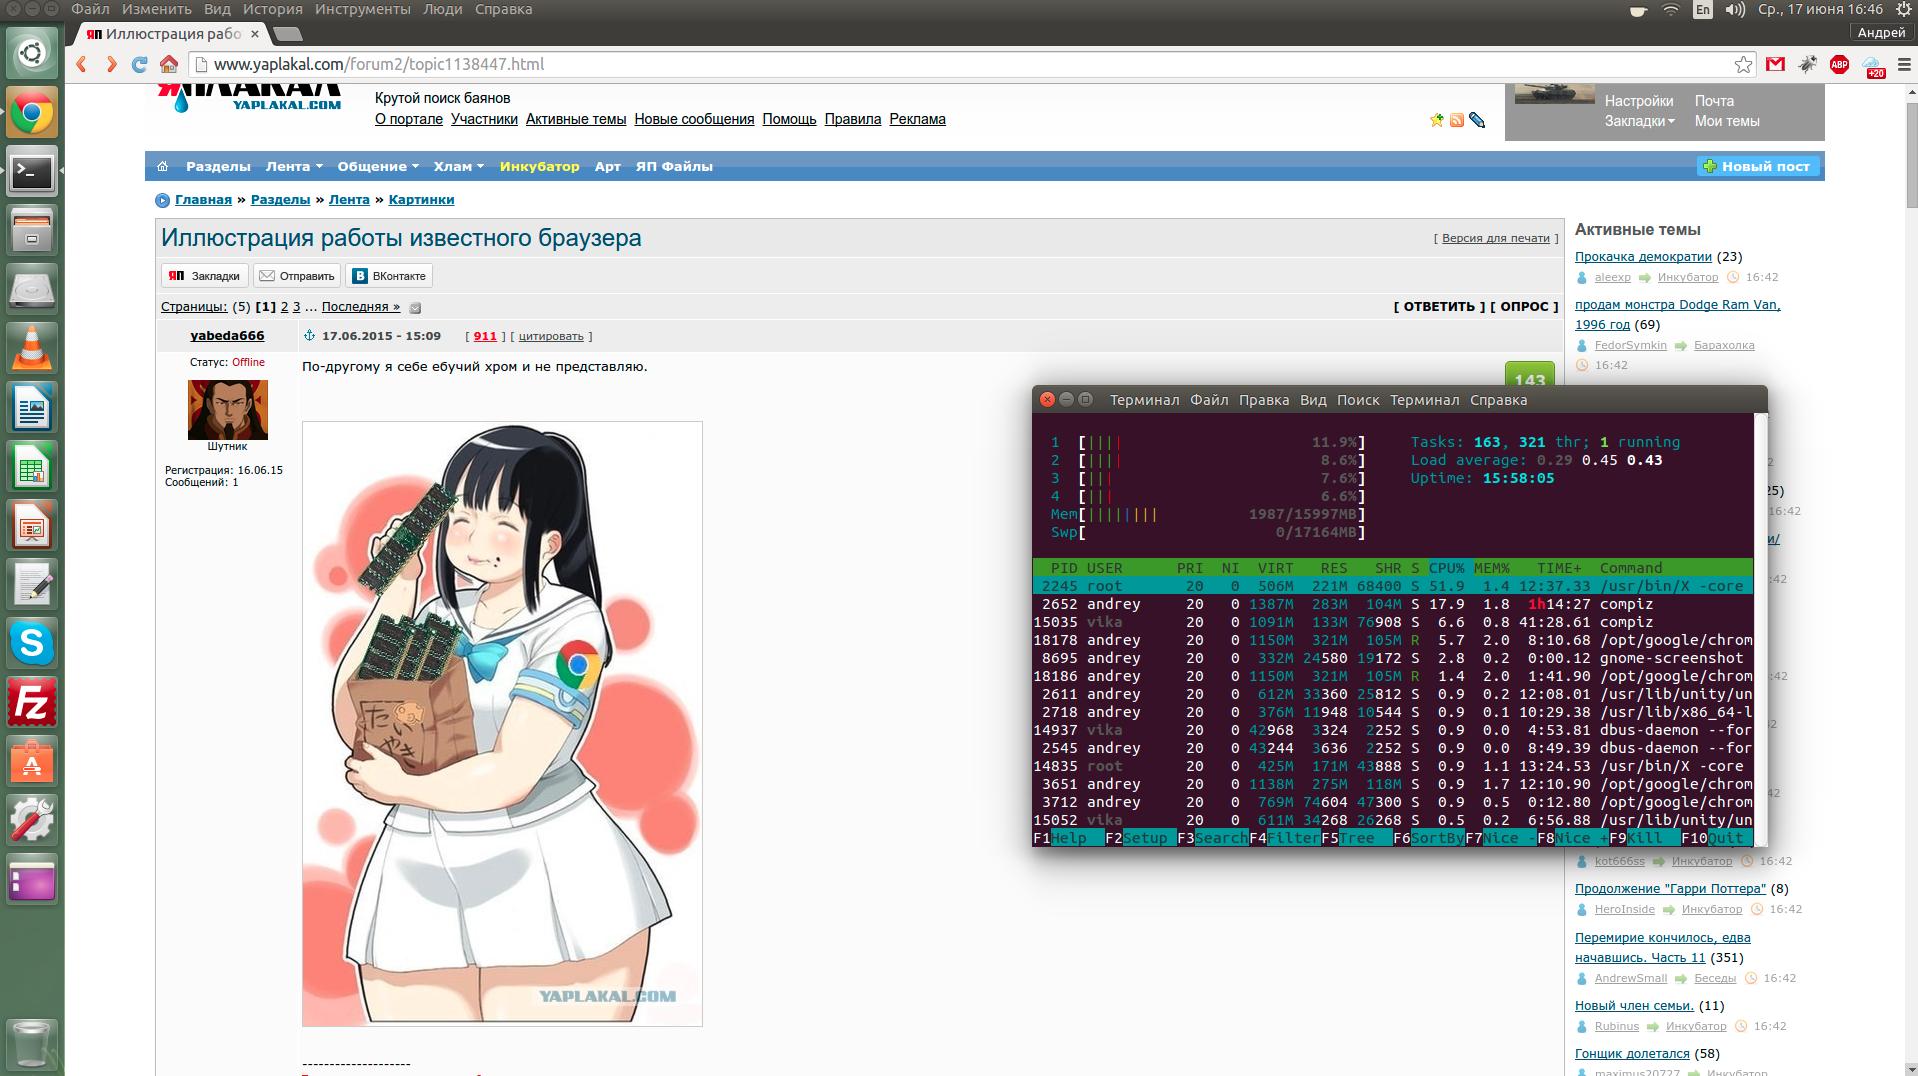1918x1076 pixels.
Task: Click F6 SortBy in the htop footer
Action: tap(1429, 838)
